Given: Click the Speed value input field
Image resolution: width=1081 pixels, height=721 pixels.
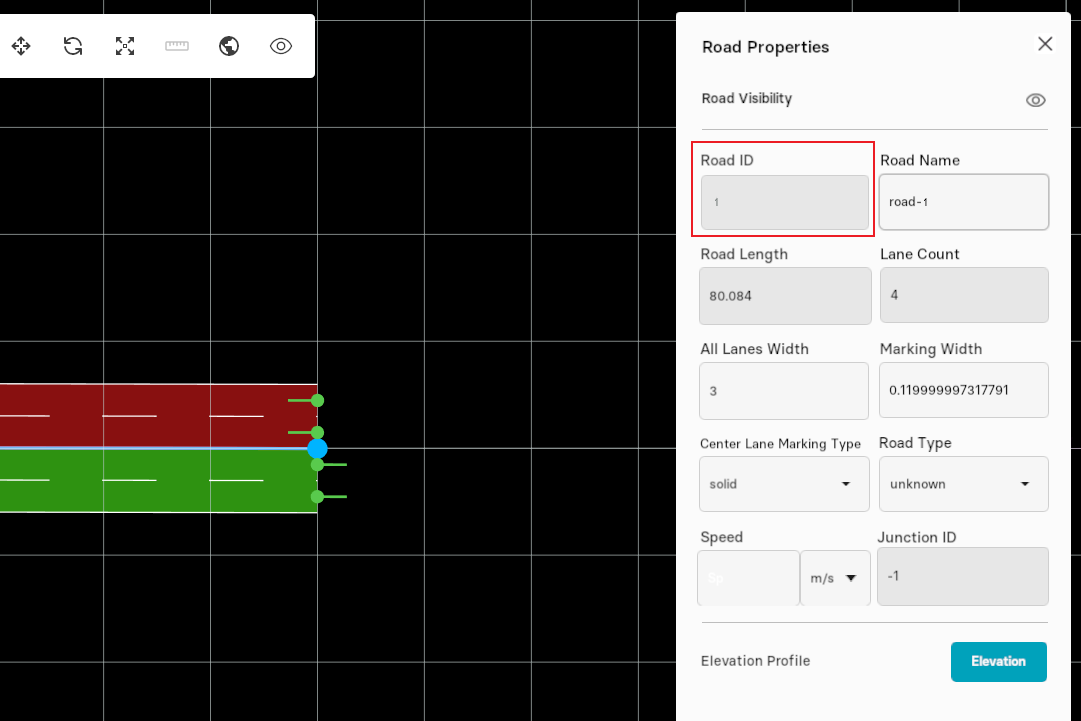Looking at the screenshot, I should pyautogui.click(x=748, y=578).
